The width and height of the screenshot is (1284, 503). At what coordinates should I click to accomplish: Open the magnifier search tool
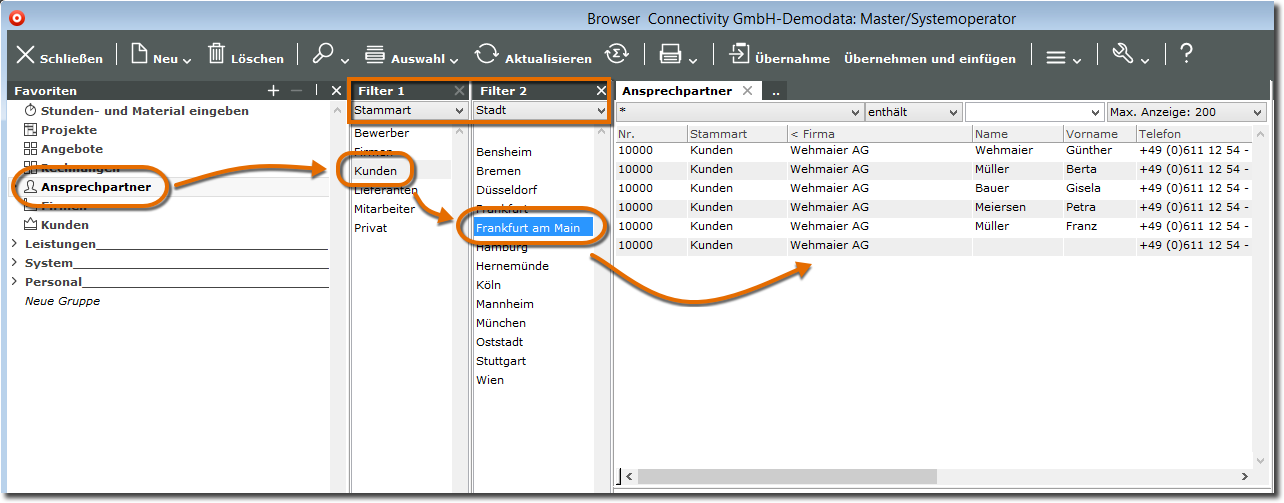[323, 56]
